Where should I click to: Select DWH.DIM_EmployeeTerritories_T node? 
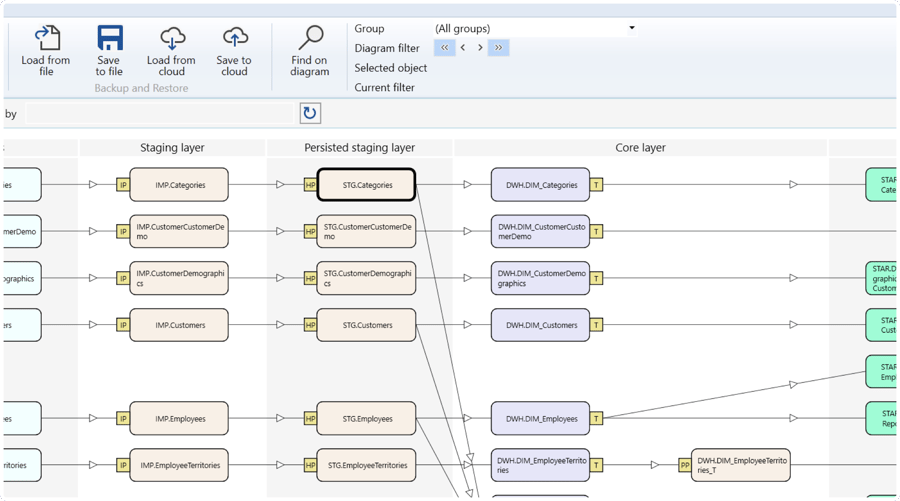(740, 465)
